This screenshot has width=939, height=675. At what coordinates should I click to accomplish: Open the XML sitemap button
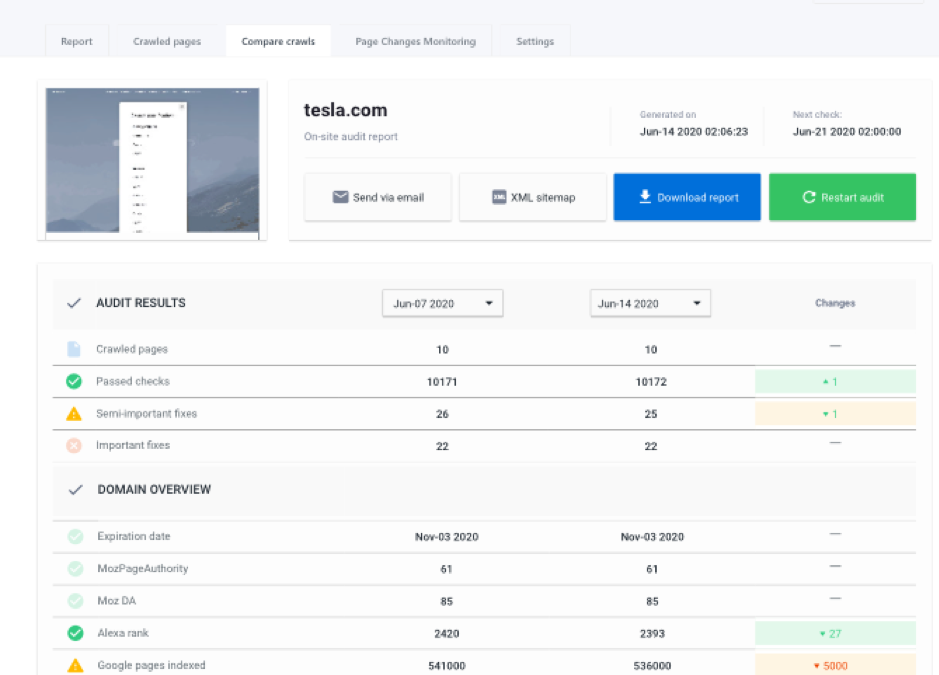tap(533, 197)
